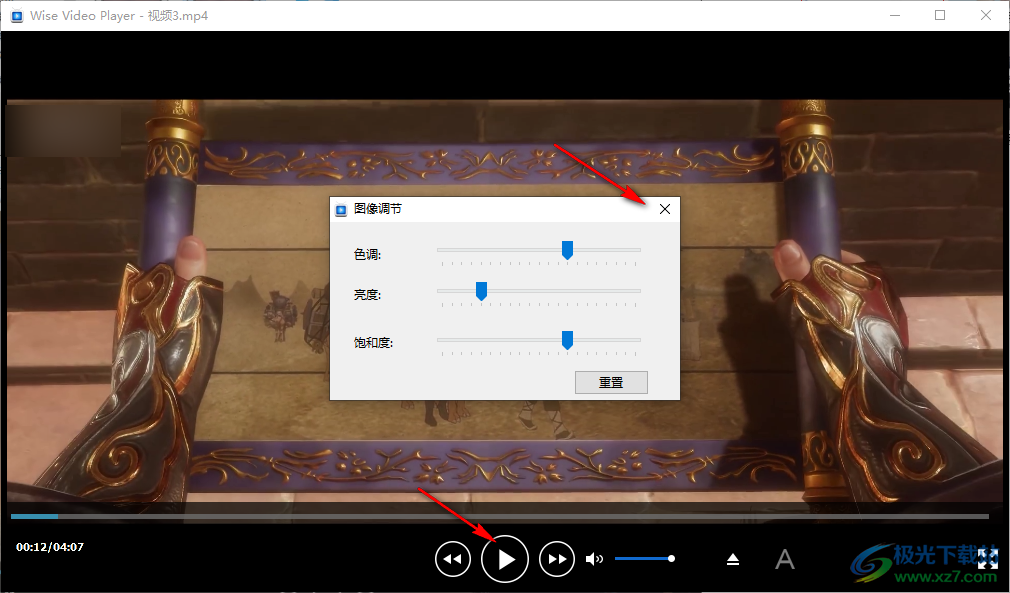This screenshot has width=1010, height=593.
Task: Close the Wise Video Player window
Action: click(x=986, y=15)
